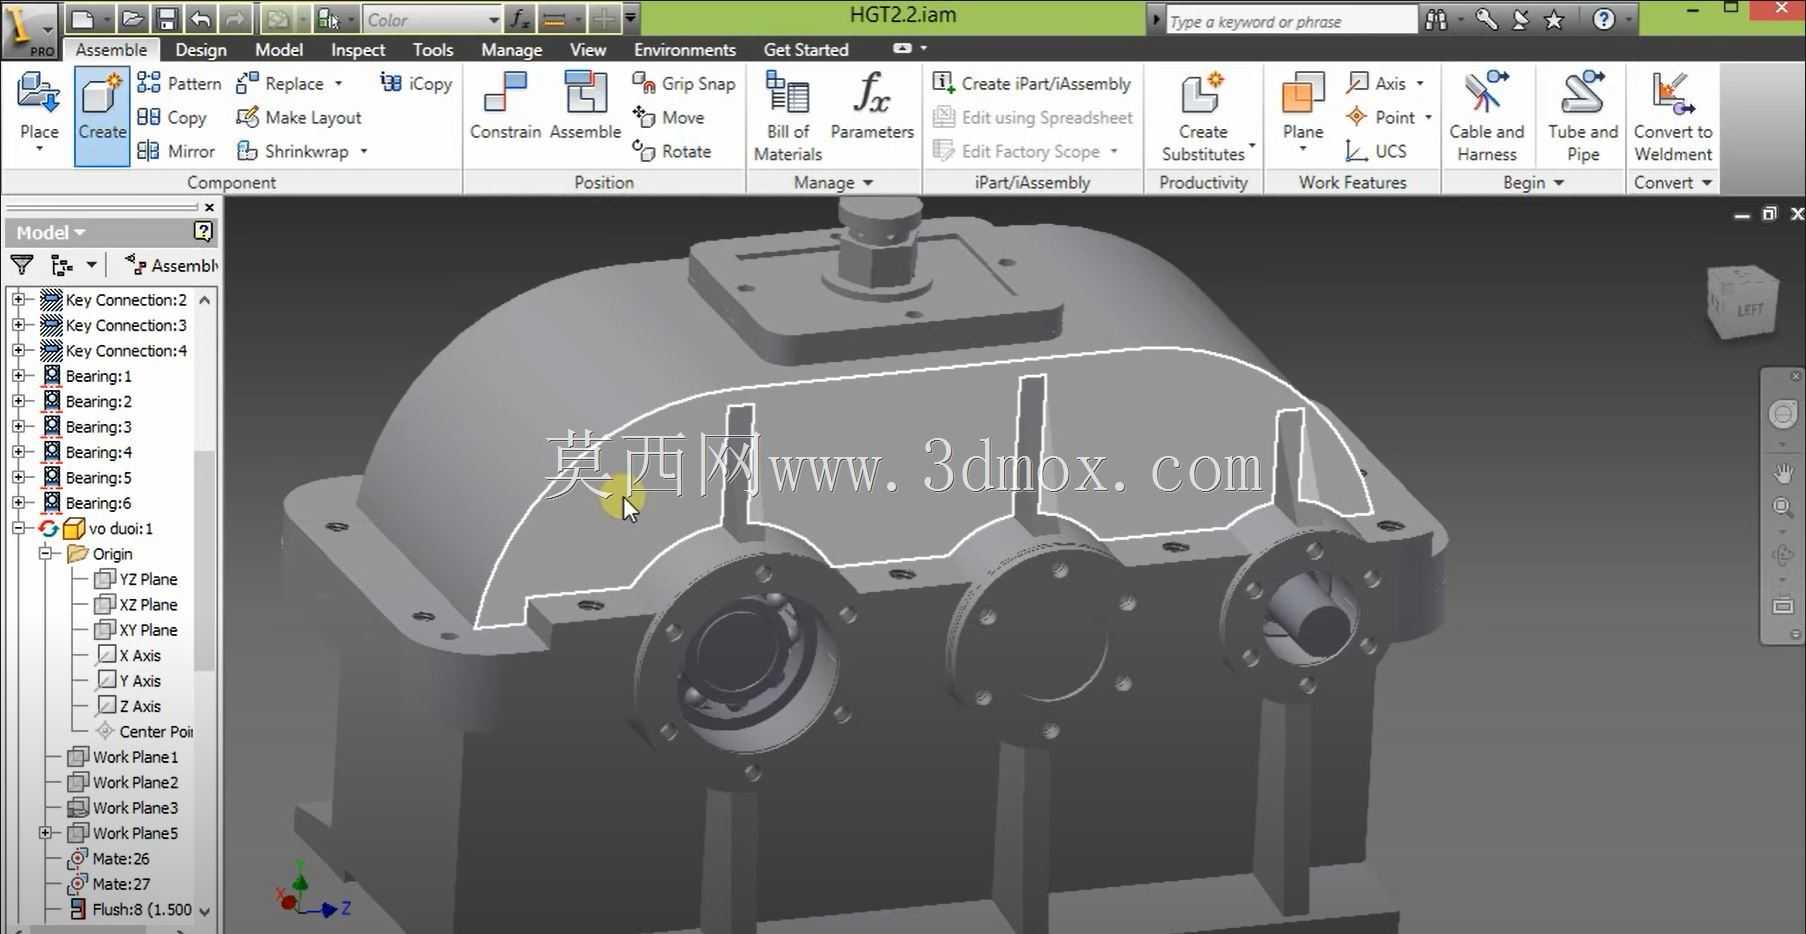This screenshot has height=934, width=1806.
Task: Open the Tools tab
Action: coord(433,49)
